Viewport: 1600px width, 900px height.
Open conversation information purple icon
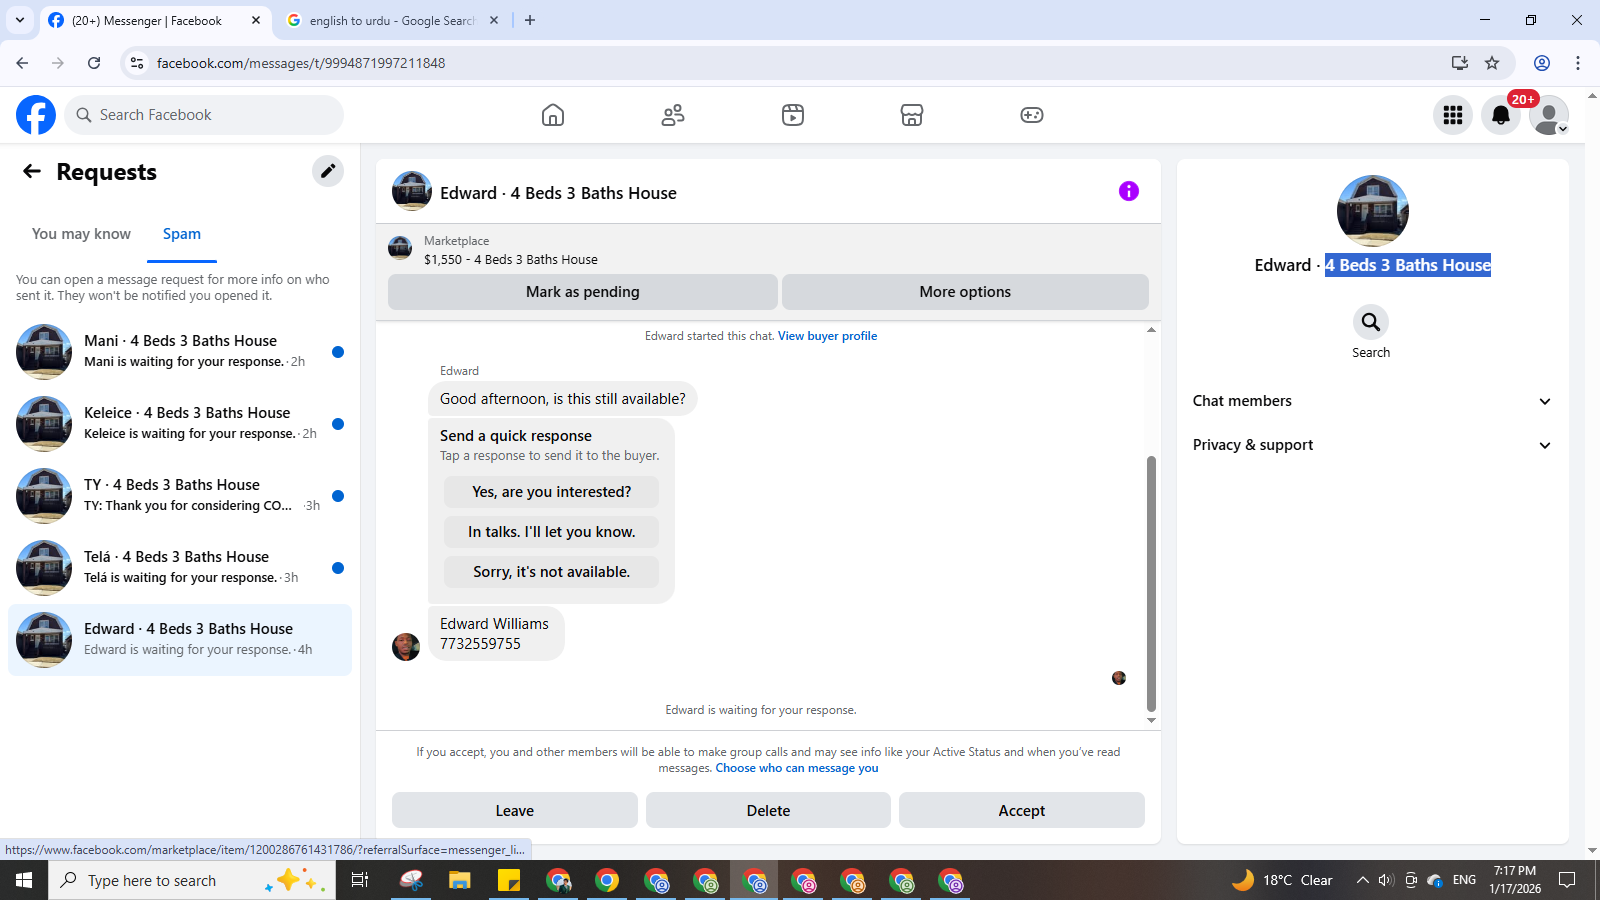(1129, 191)
